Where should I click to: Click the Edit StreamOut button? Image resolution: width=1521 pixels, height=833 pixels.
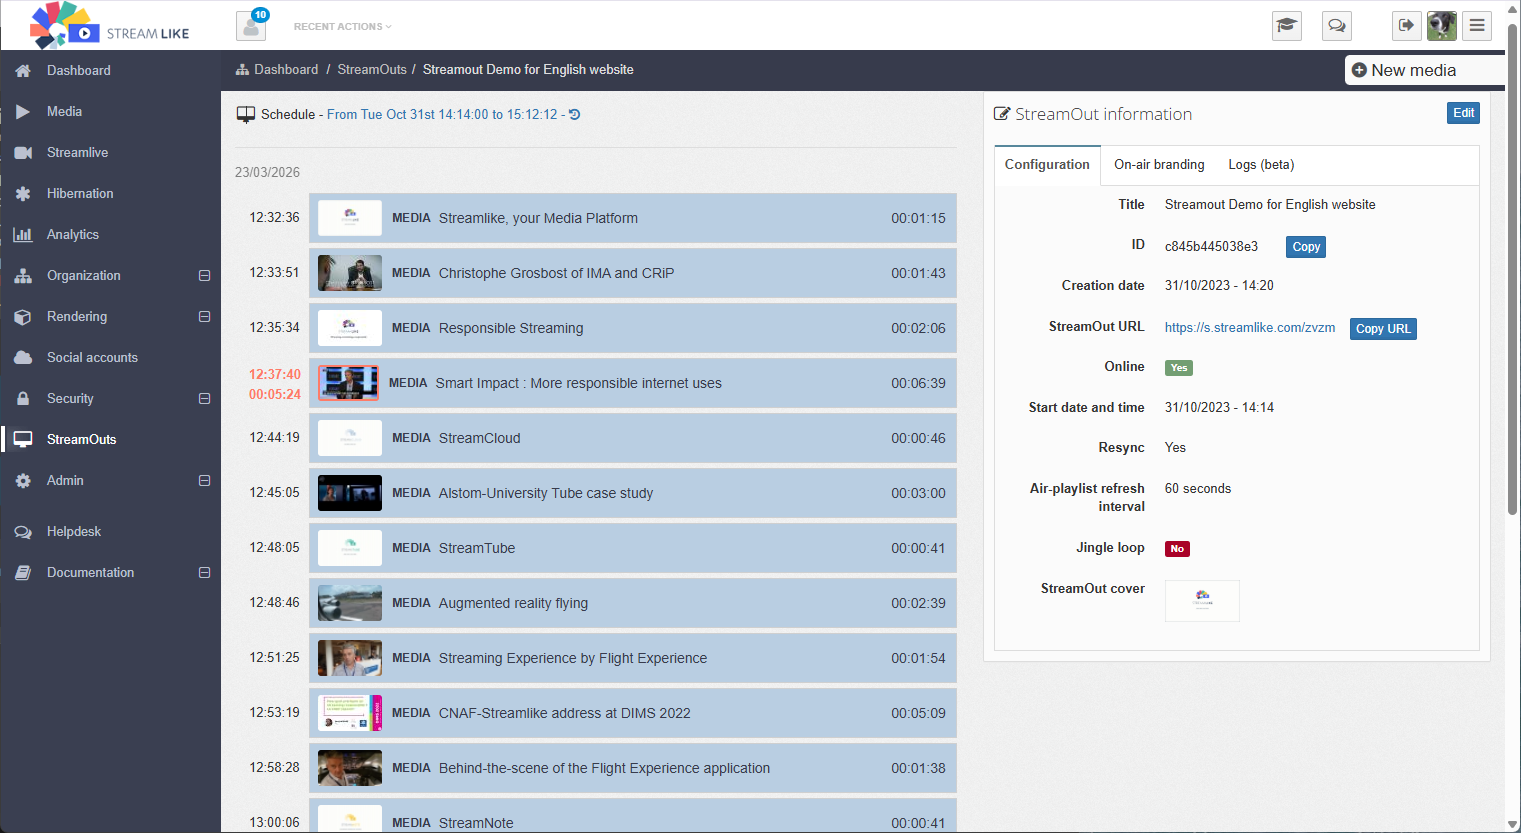[1463, 113]
